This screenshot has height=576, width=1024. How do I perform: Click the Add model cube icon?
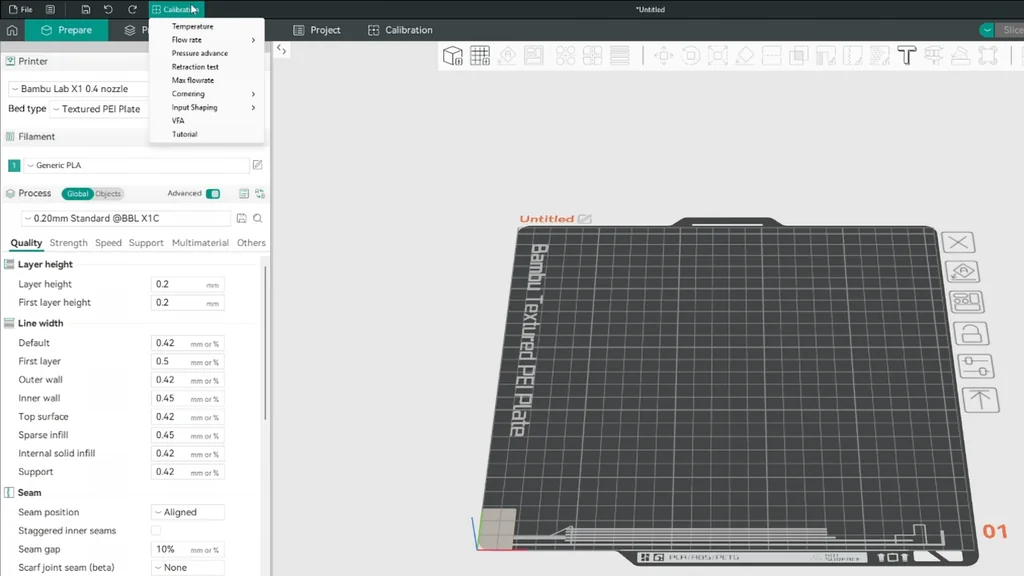453,56
